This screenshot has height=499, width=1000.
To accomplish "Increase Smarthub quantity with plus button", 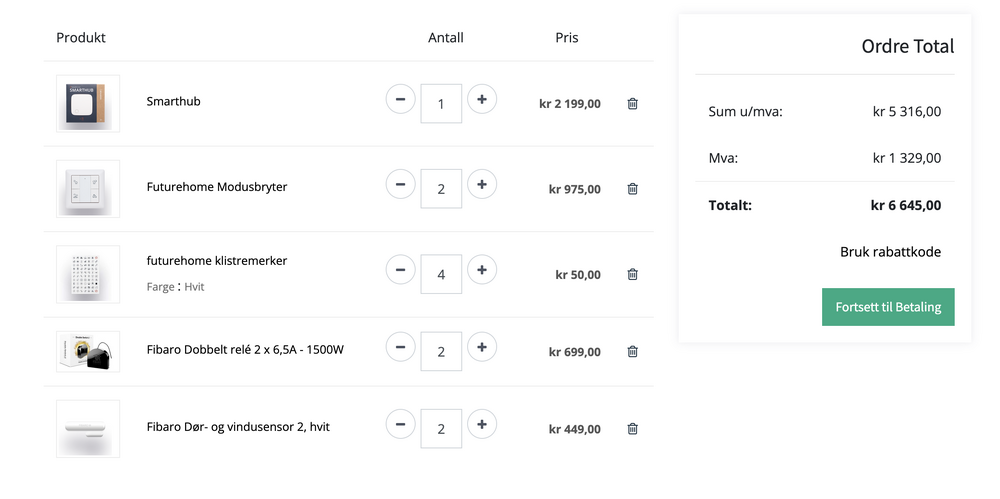I will coord(482,99).
